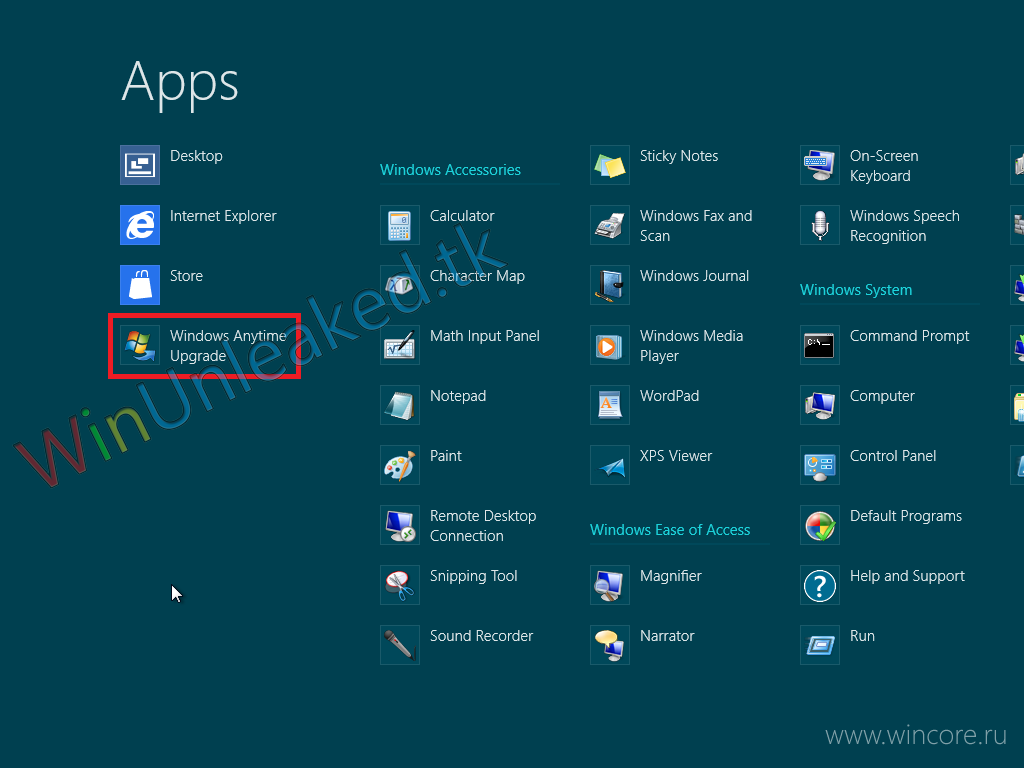This screenshot has height=768, width=1024.
Task: Click the XPS Viewer label
Action: [x=676, y=456]
